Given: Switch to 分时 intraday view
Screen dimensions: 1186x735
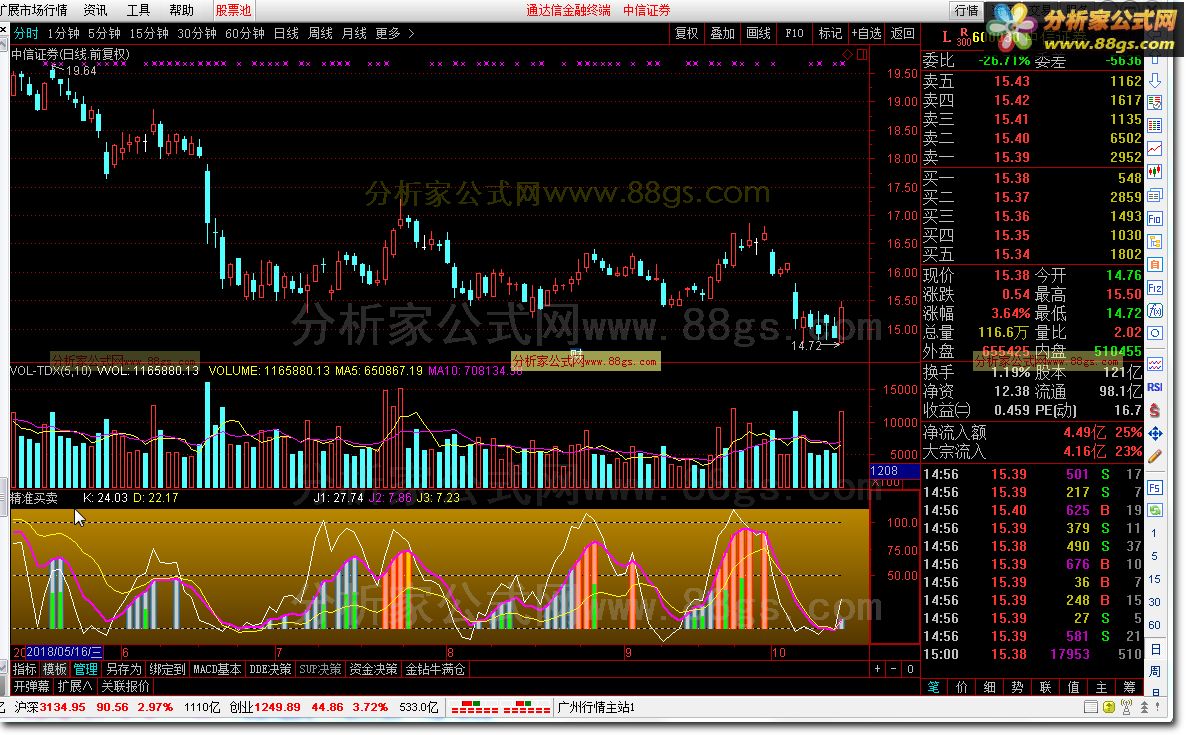Looking at the screenshot, I should coord(26,33).
